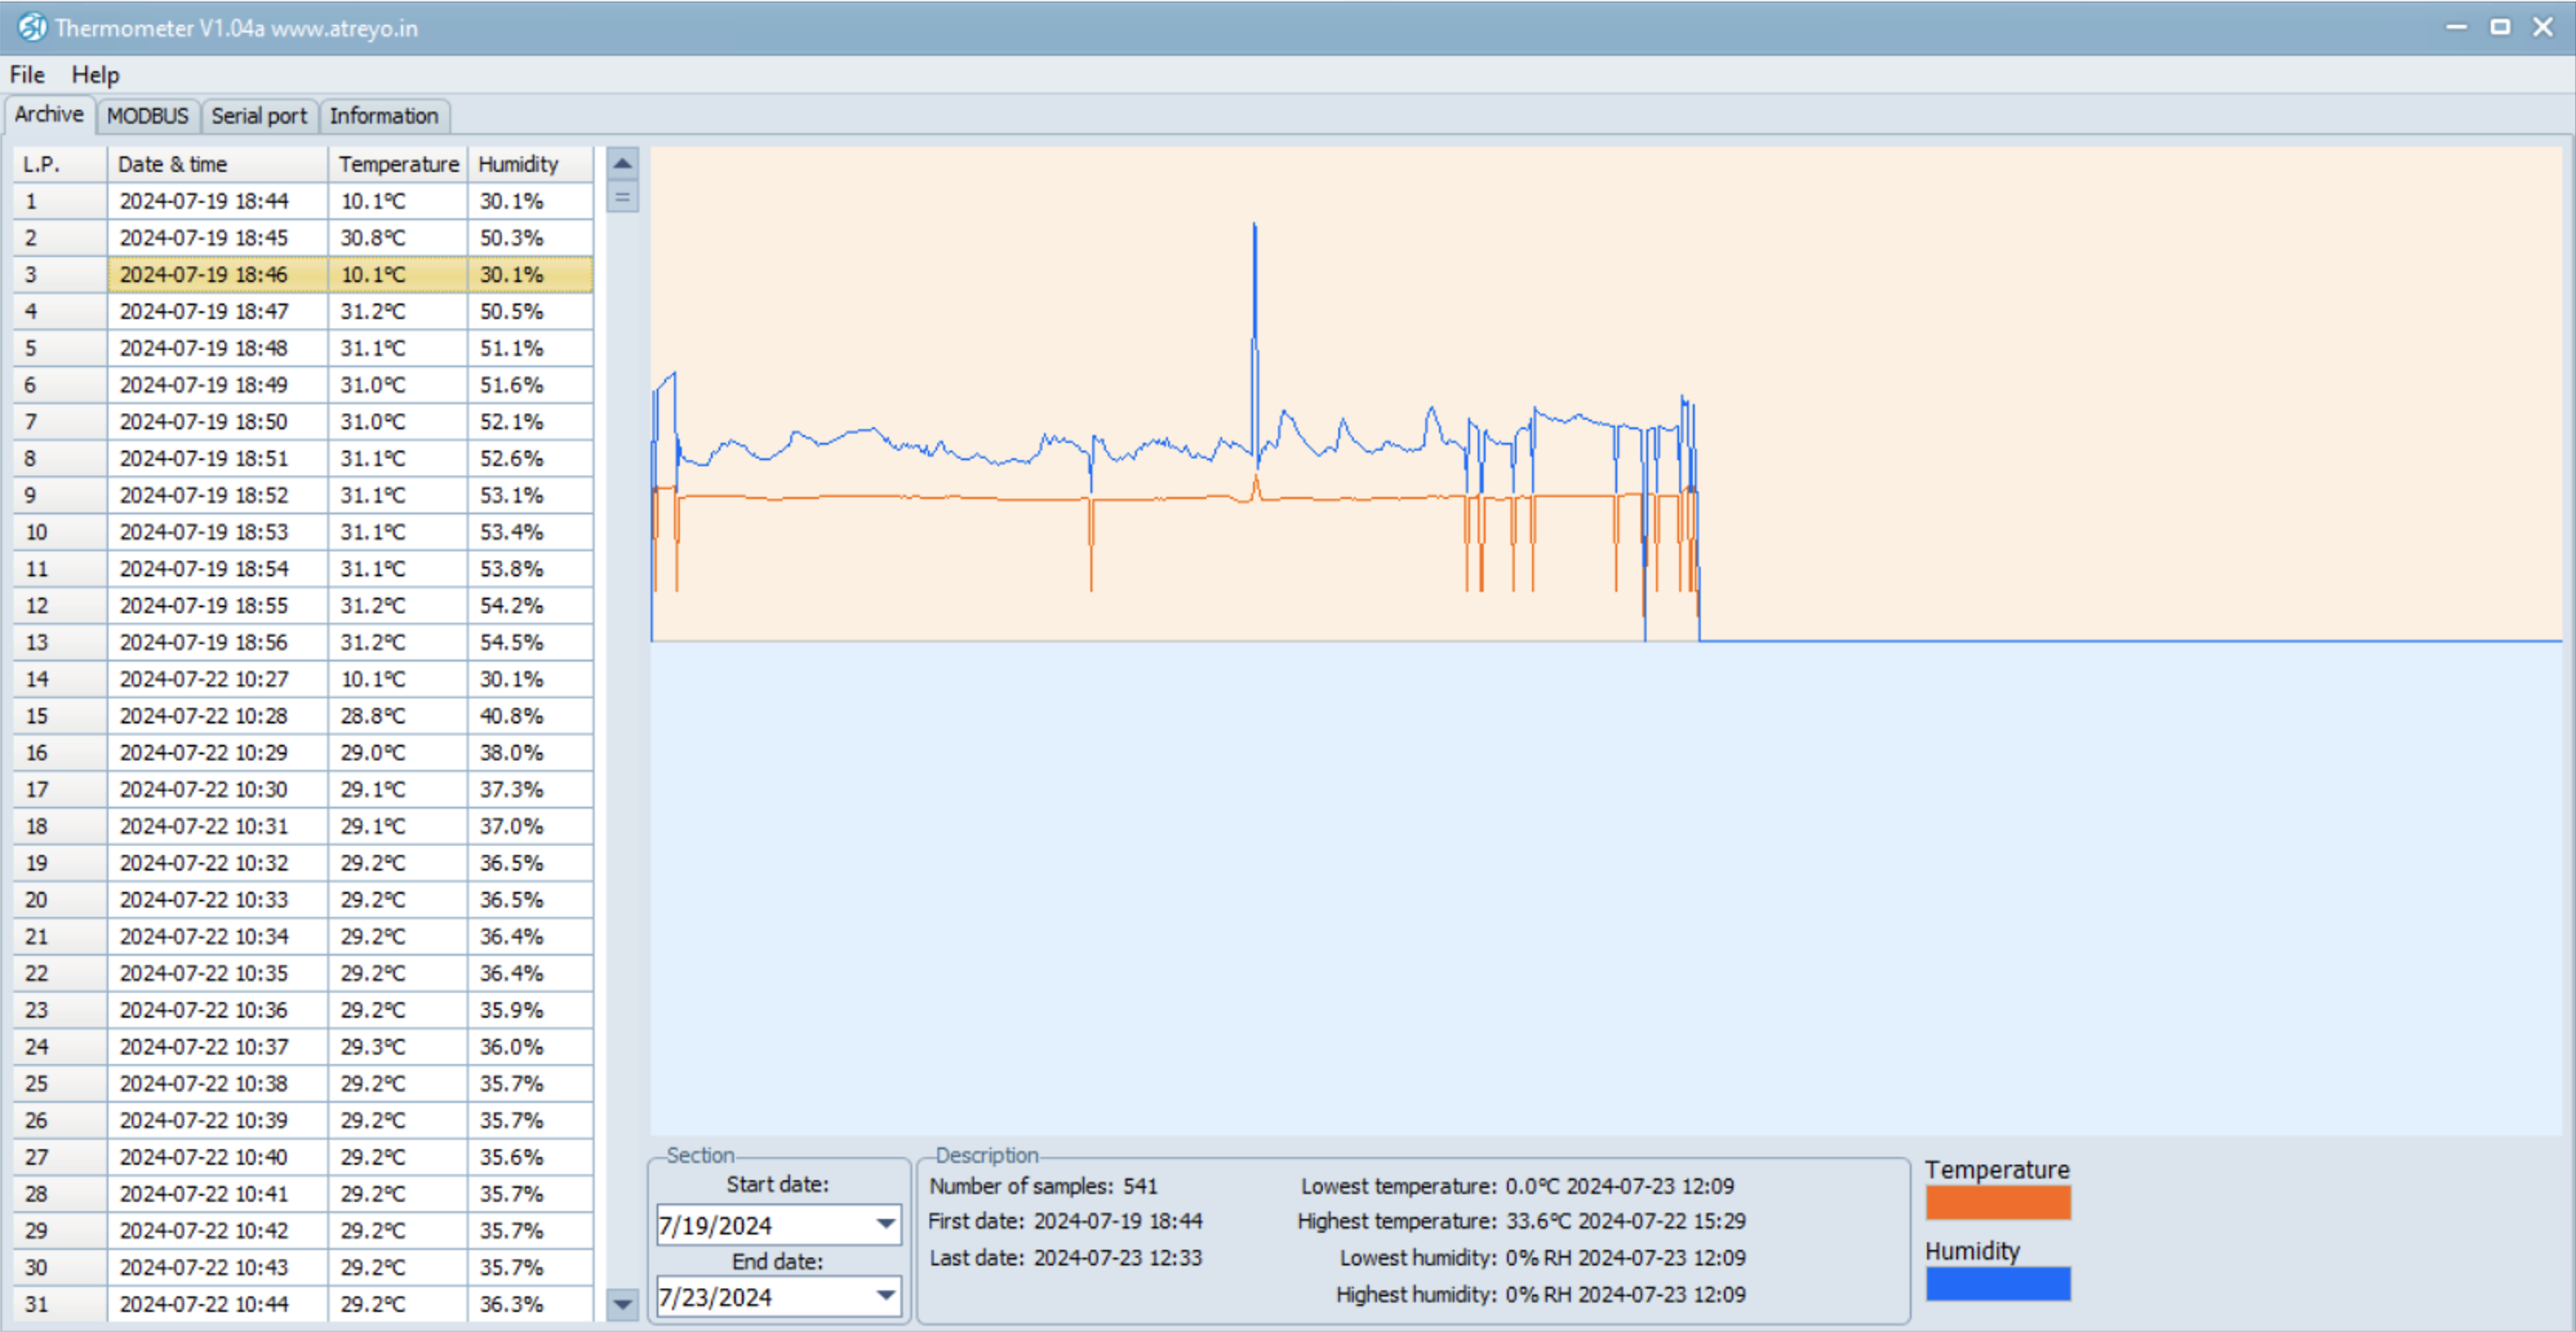Select row 19 dated 2024-07-22 10:32

[x=302, y=863]
